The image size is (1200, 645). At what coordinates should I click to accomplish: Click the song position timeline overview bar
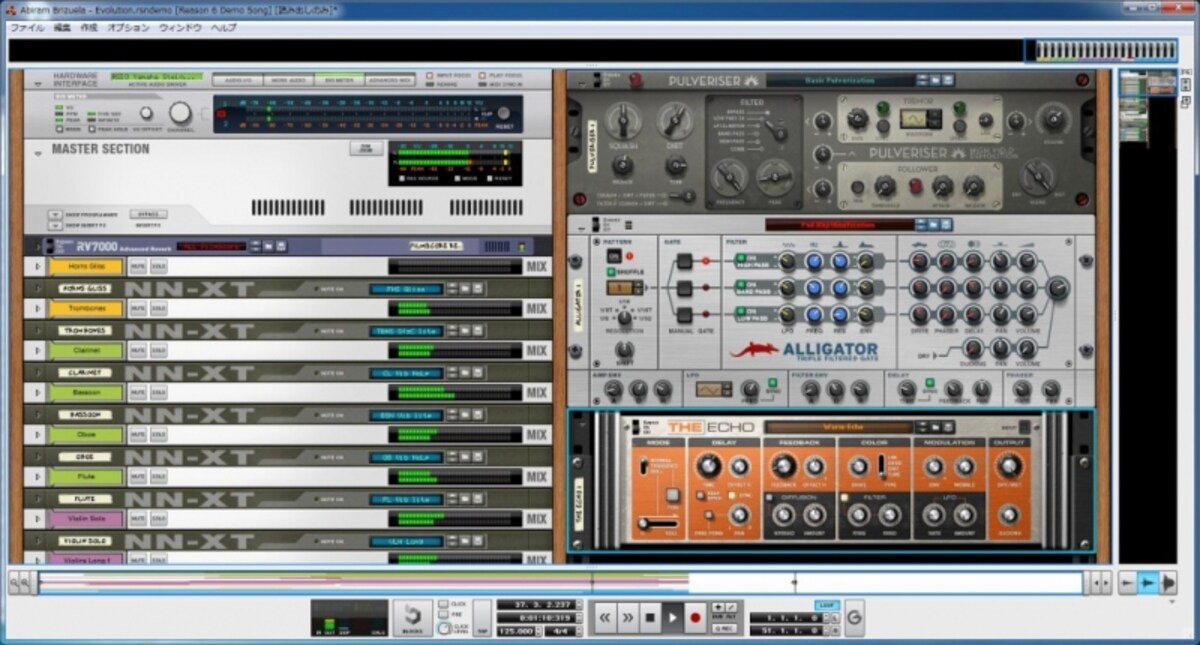pyautogui.click(x=560, y=582)
